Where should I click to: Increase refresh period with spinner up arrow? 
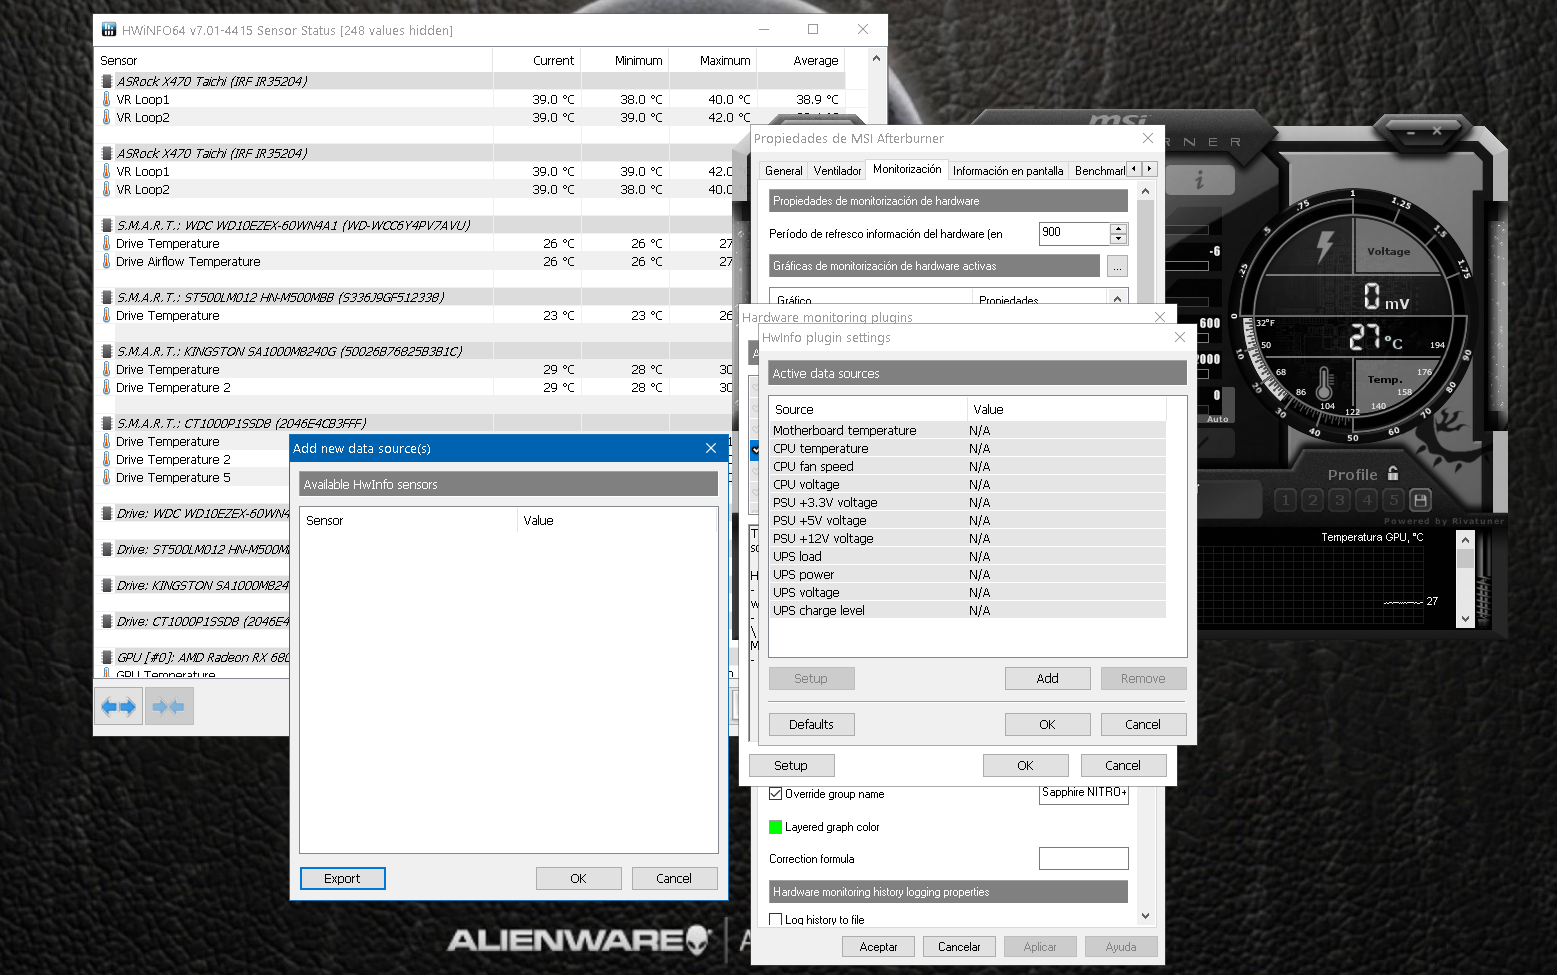(x=1119, y=228)
